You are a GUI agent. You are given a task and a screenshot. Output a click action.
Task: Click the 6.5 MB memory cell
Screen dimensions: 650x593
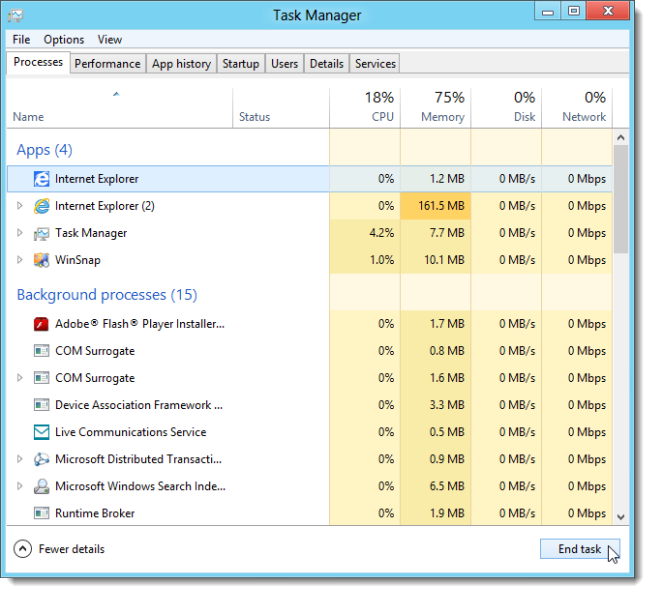436,486
